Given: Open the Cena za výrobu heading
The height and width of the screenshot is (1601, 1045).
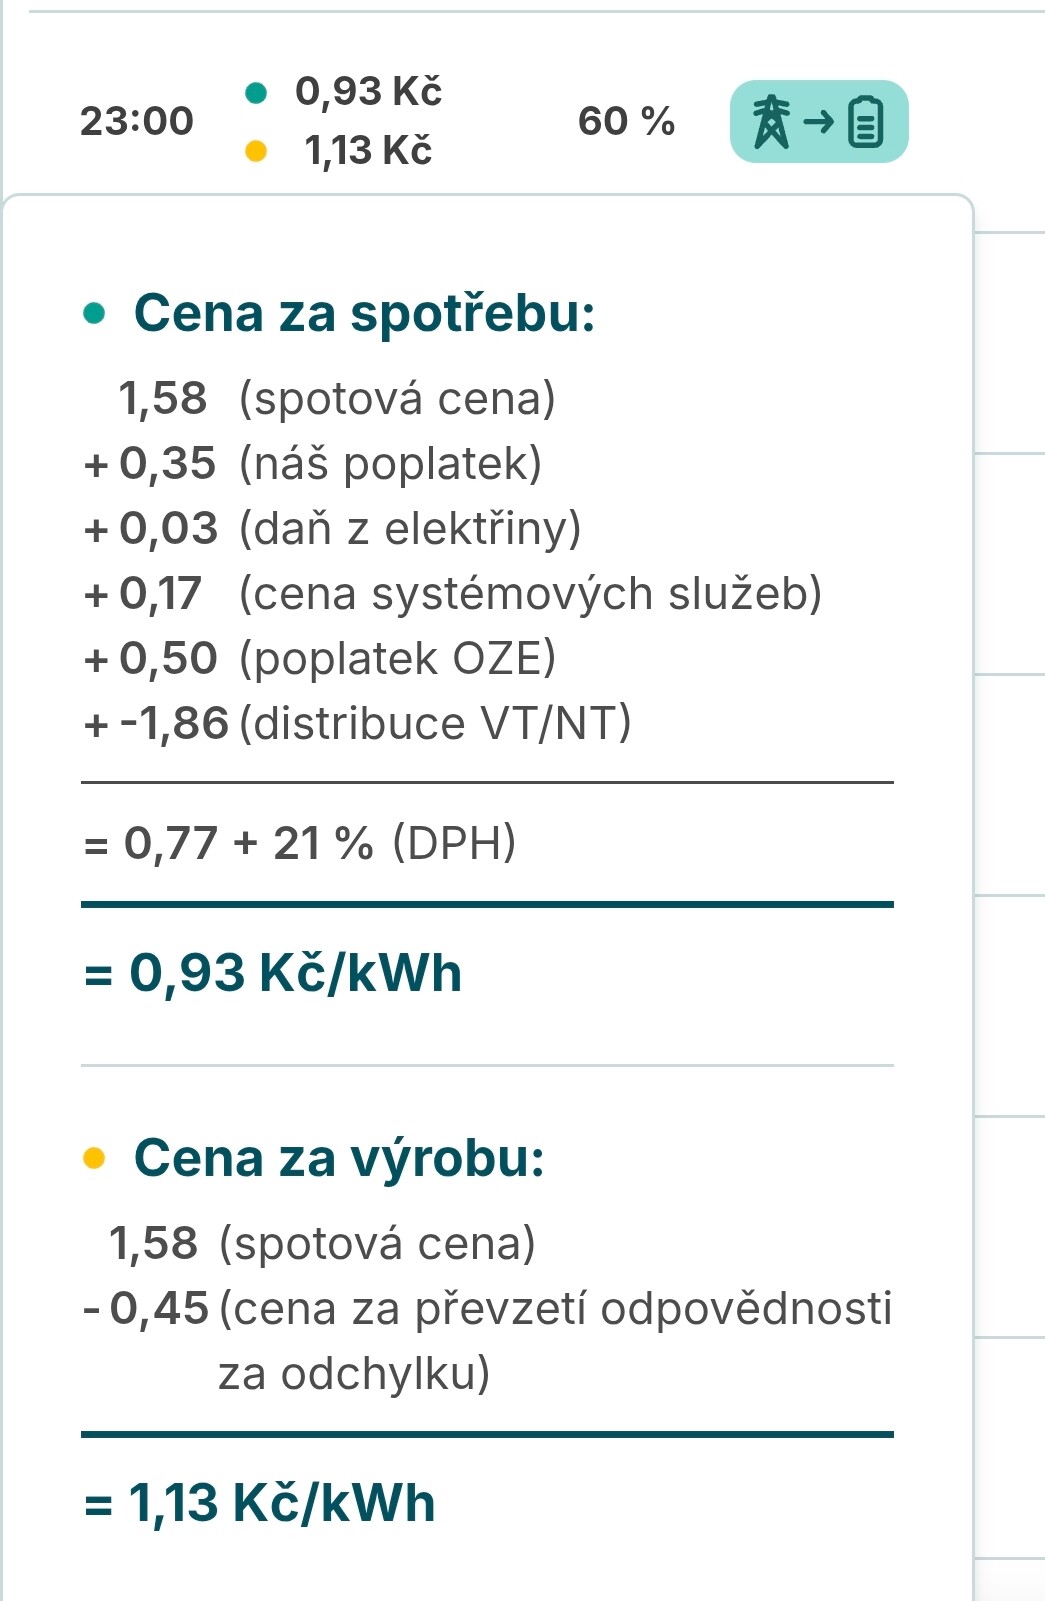Looking at the screenshot, I should (x=339, y=1158).
